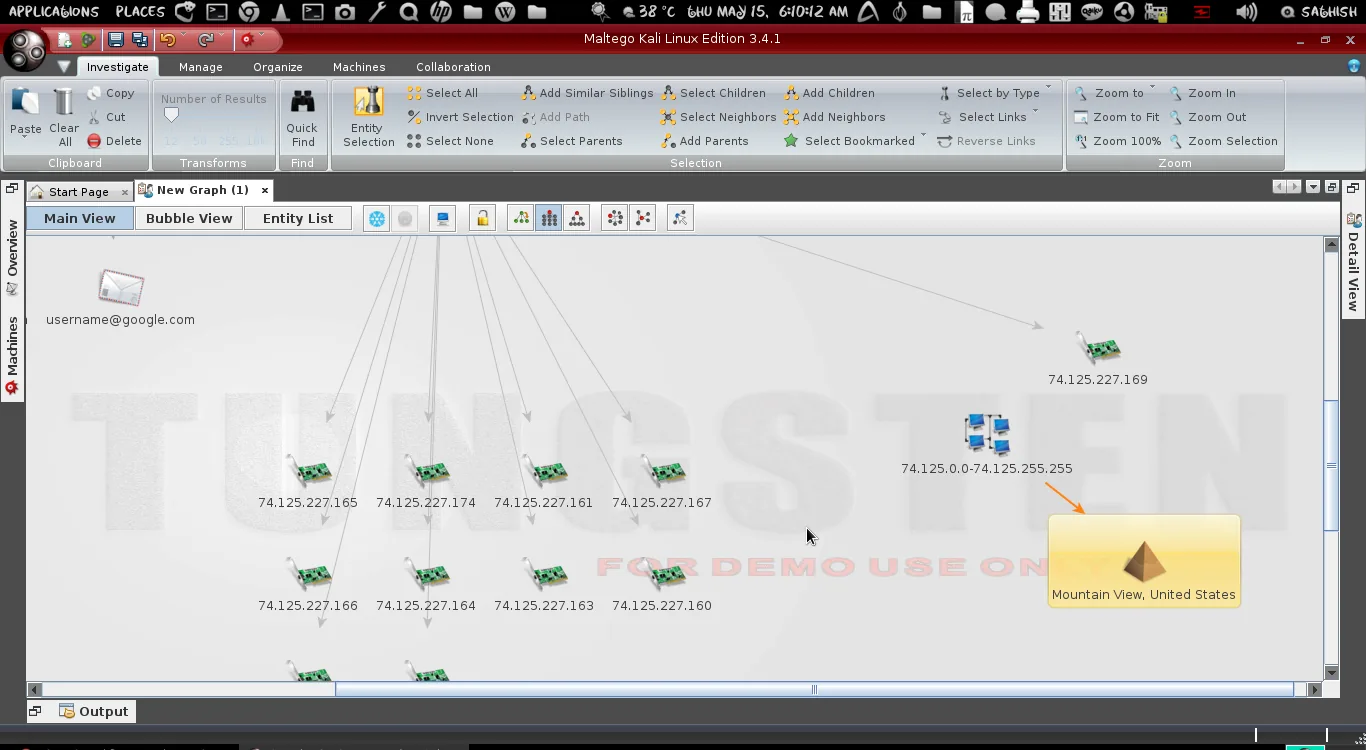This screenshot has width=1366, height=750.
Task: Click Select Parents
Action: coord(572,141)
